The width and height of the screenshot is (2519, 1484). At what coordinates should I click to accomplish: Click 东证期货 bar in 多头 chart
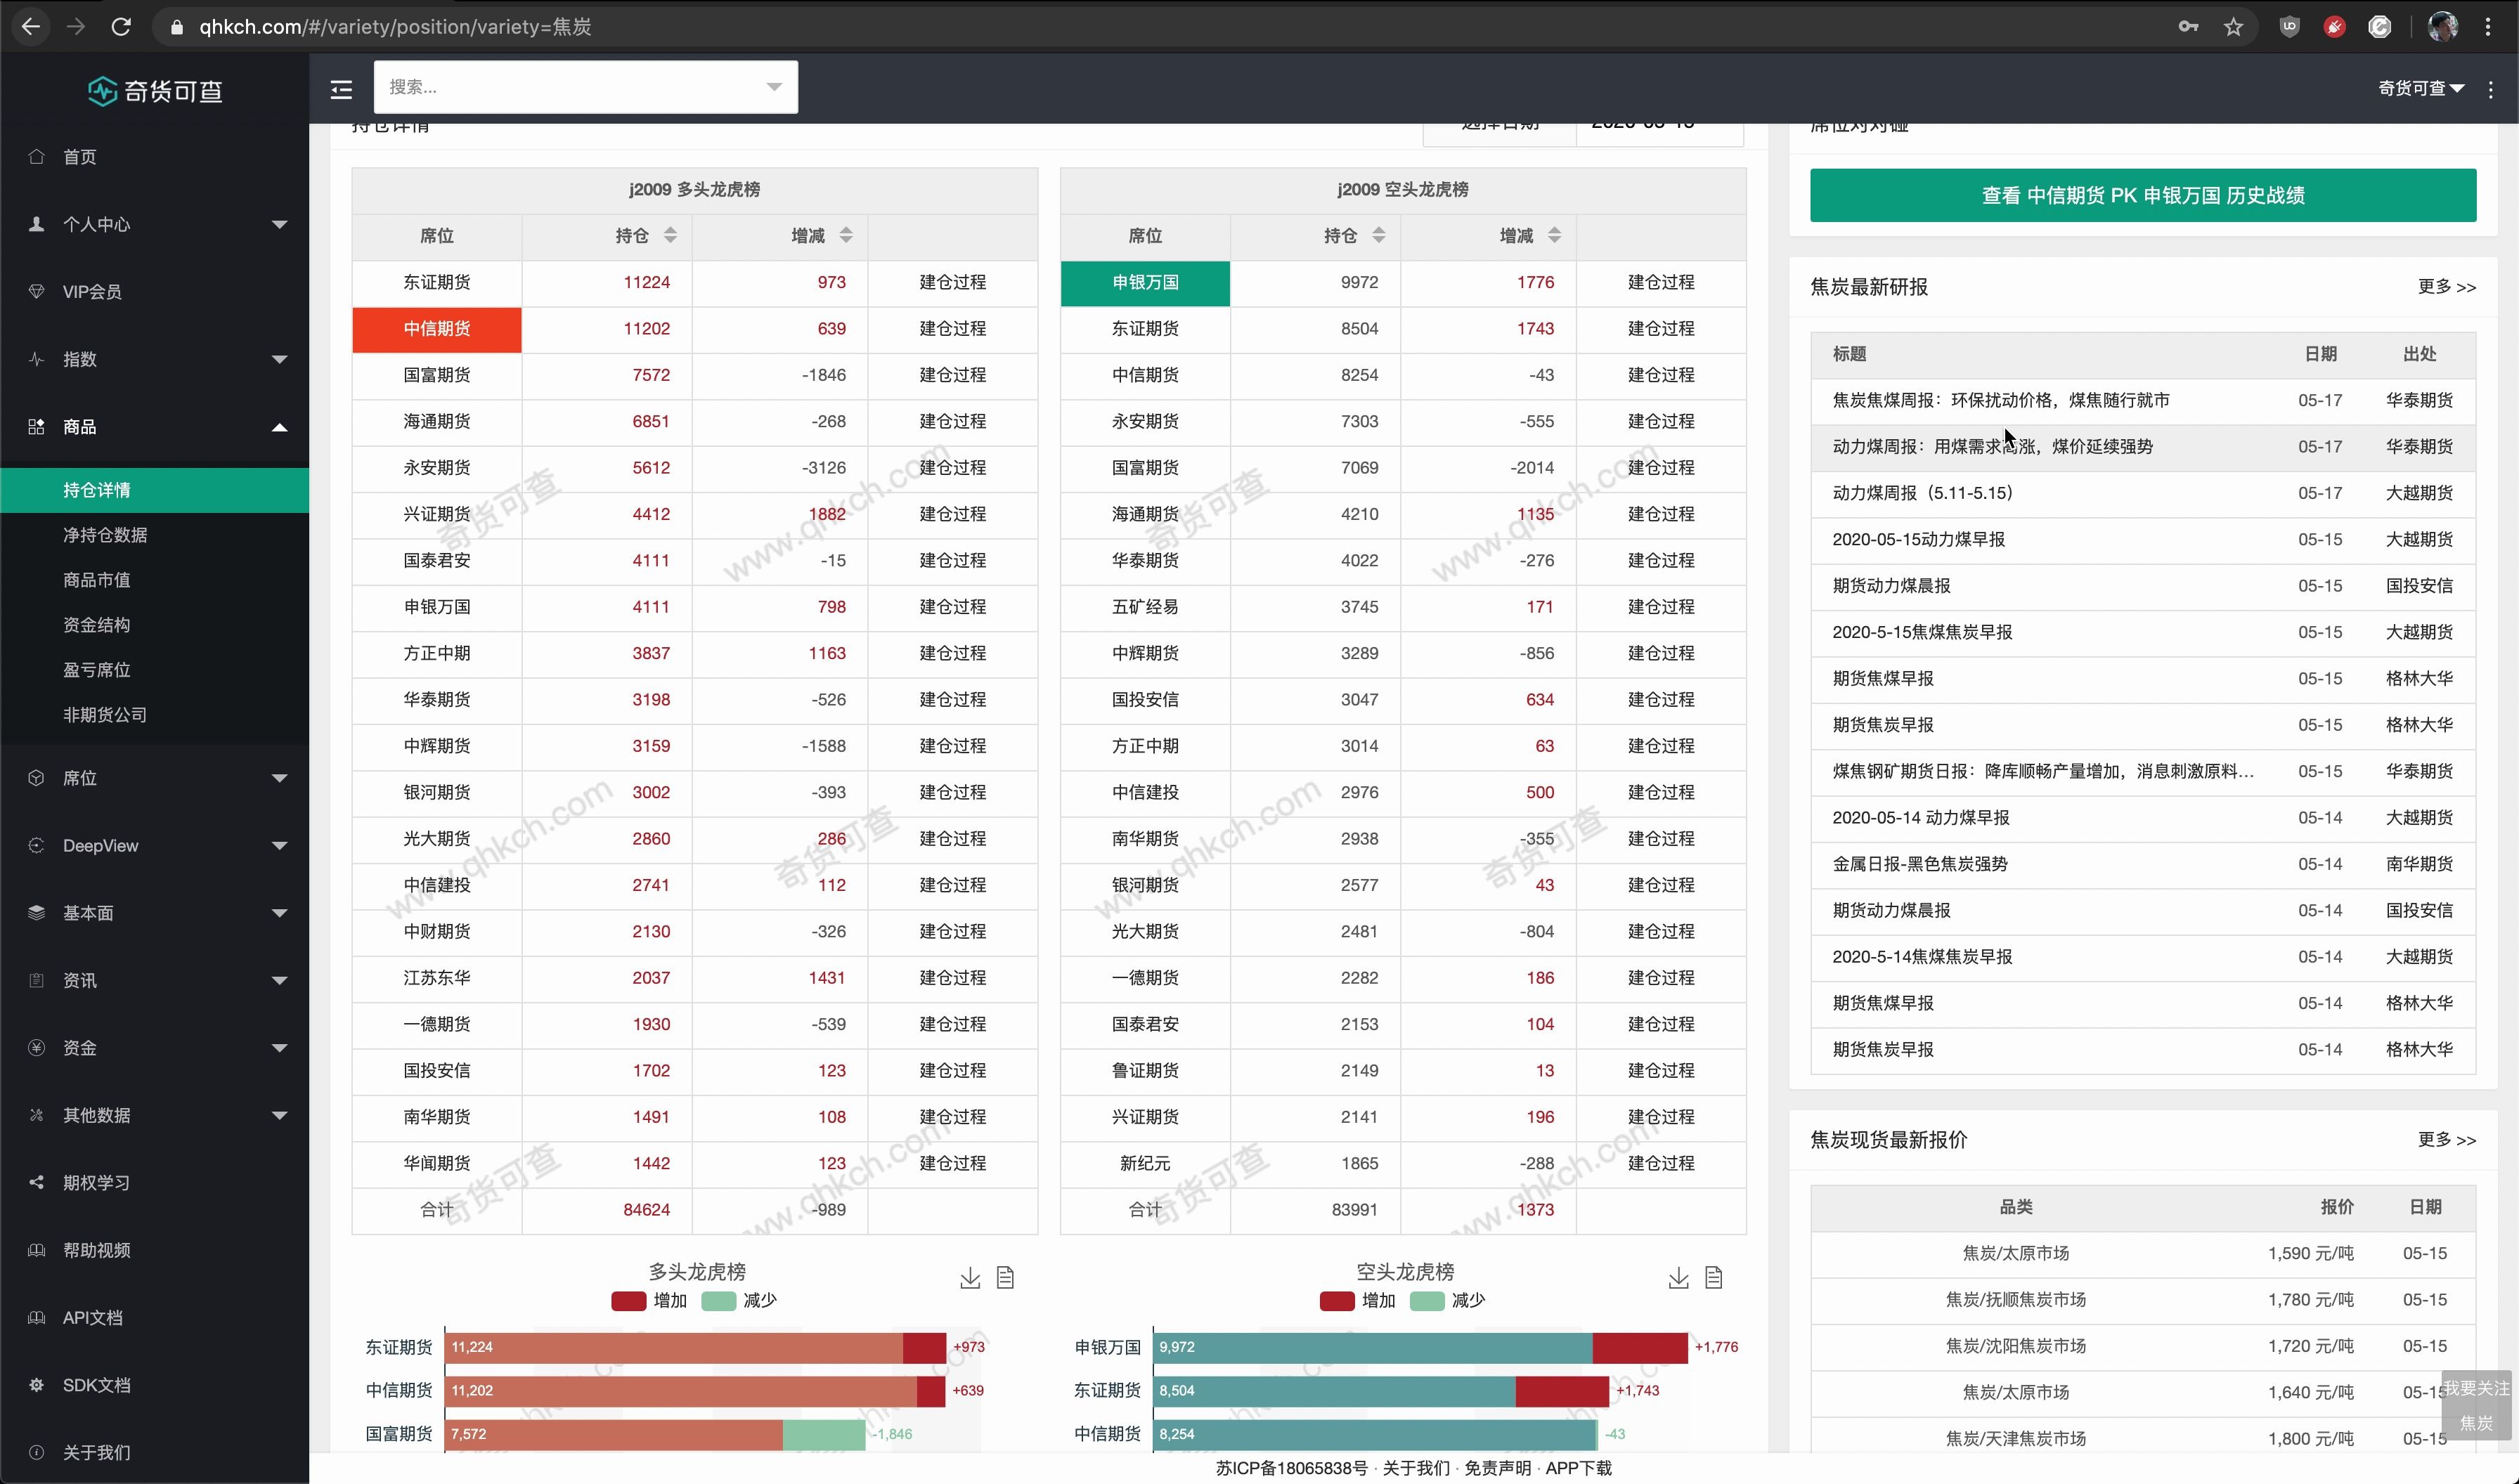[695, 1347]
